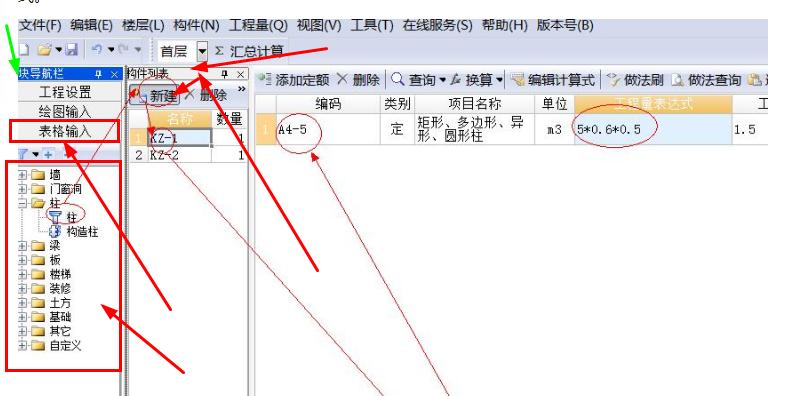Viewport: 788px width, 396px height.
Task: Click the open folder icon in toolbar
Action: [x=45, y=50]
